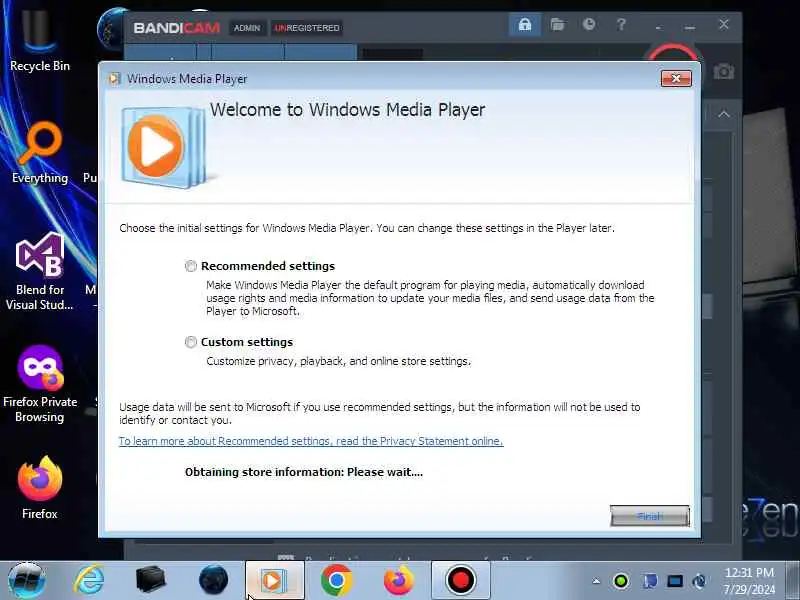Launch Firefox from the taskbar
This screenshot has height=600, width=800.
pos(398,580)
